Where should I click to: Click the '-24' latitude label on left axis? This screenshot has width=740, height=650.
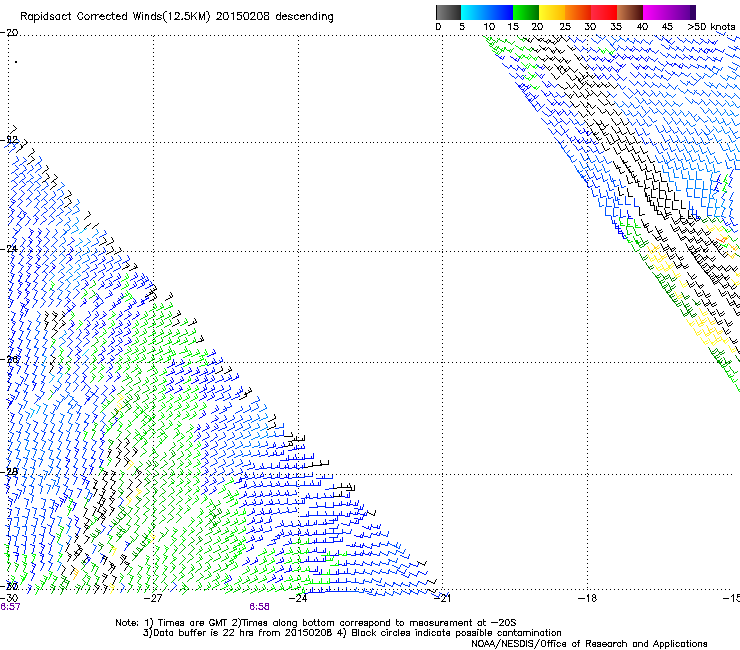[9, 249]
